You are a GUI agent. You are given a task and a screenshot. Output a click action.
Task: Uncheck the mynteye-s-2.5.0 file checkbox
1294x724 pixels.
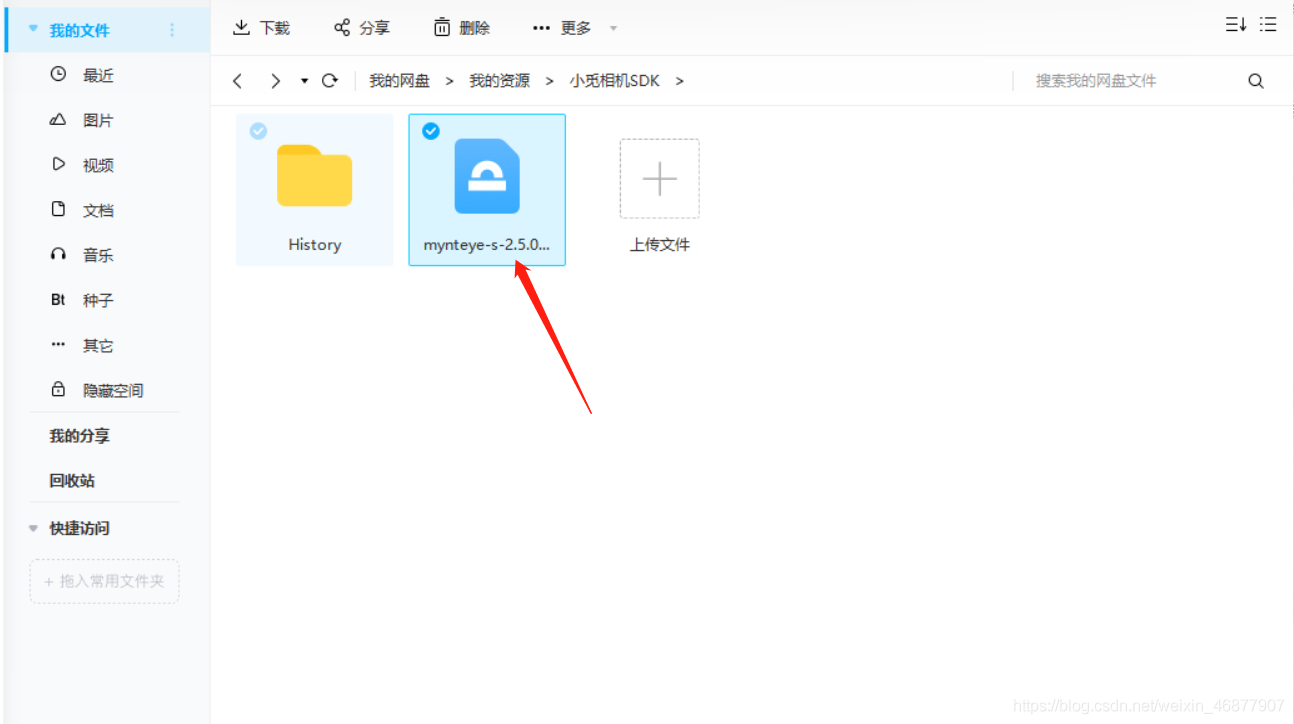click(x=431, y=131)
